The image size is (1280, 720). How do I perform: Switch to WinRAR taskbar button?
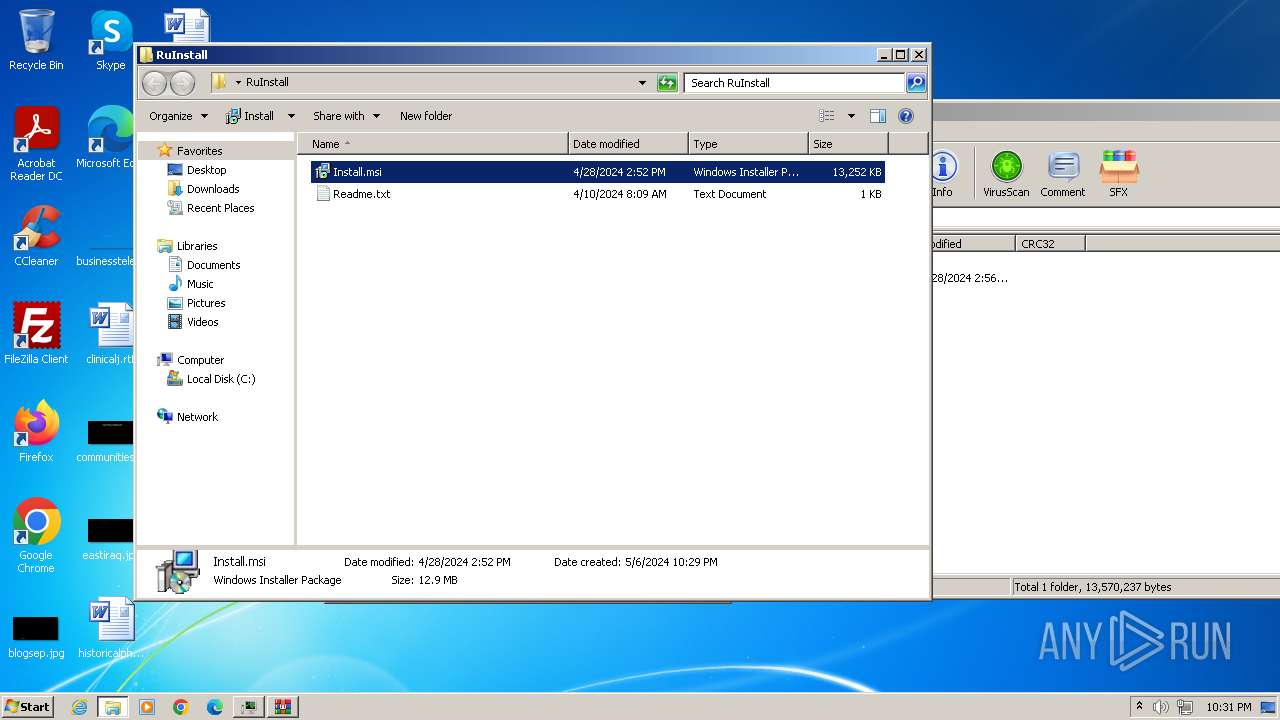[283, 707]
